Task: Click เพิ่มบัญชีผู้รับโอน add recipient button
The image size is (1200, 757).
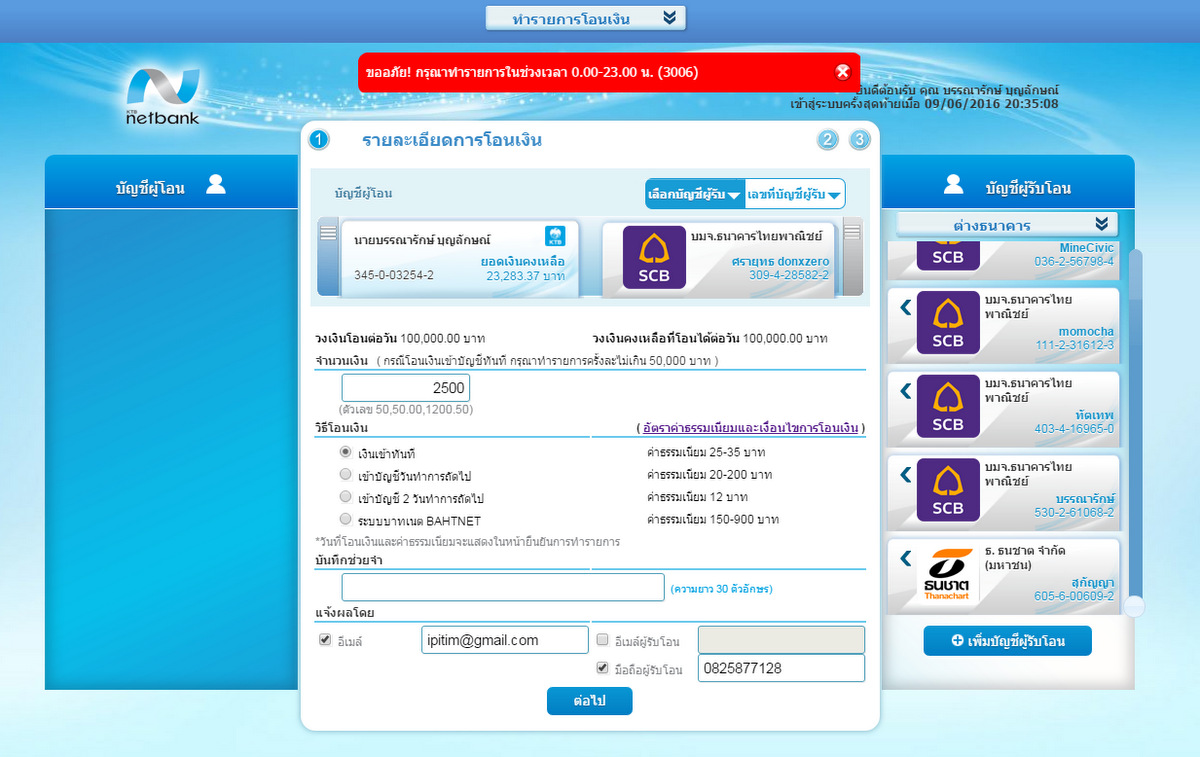Action: tap(1007, 641)
